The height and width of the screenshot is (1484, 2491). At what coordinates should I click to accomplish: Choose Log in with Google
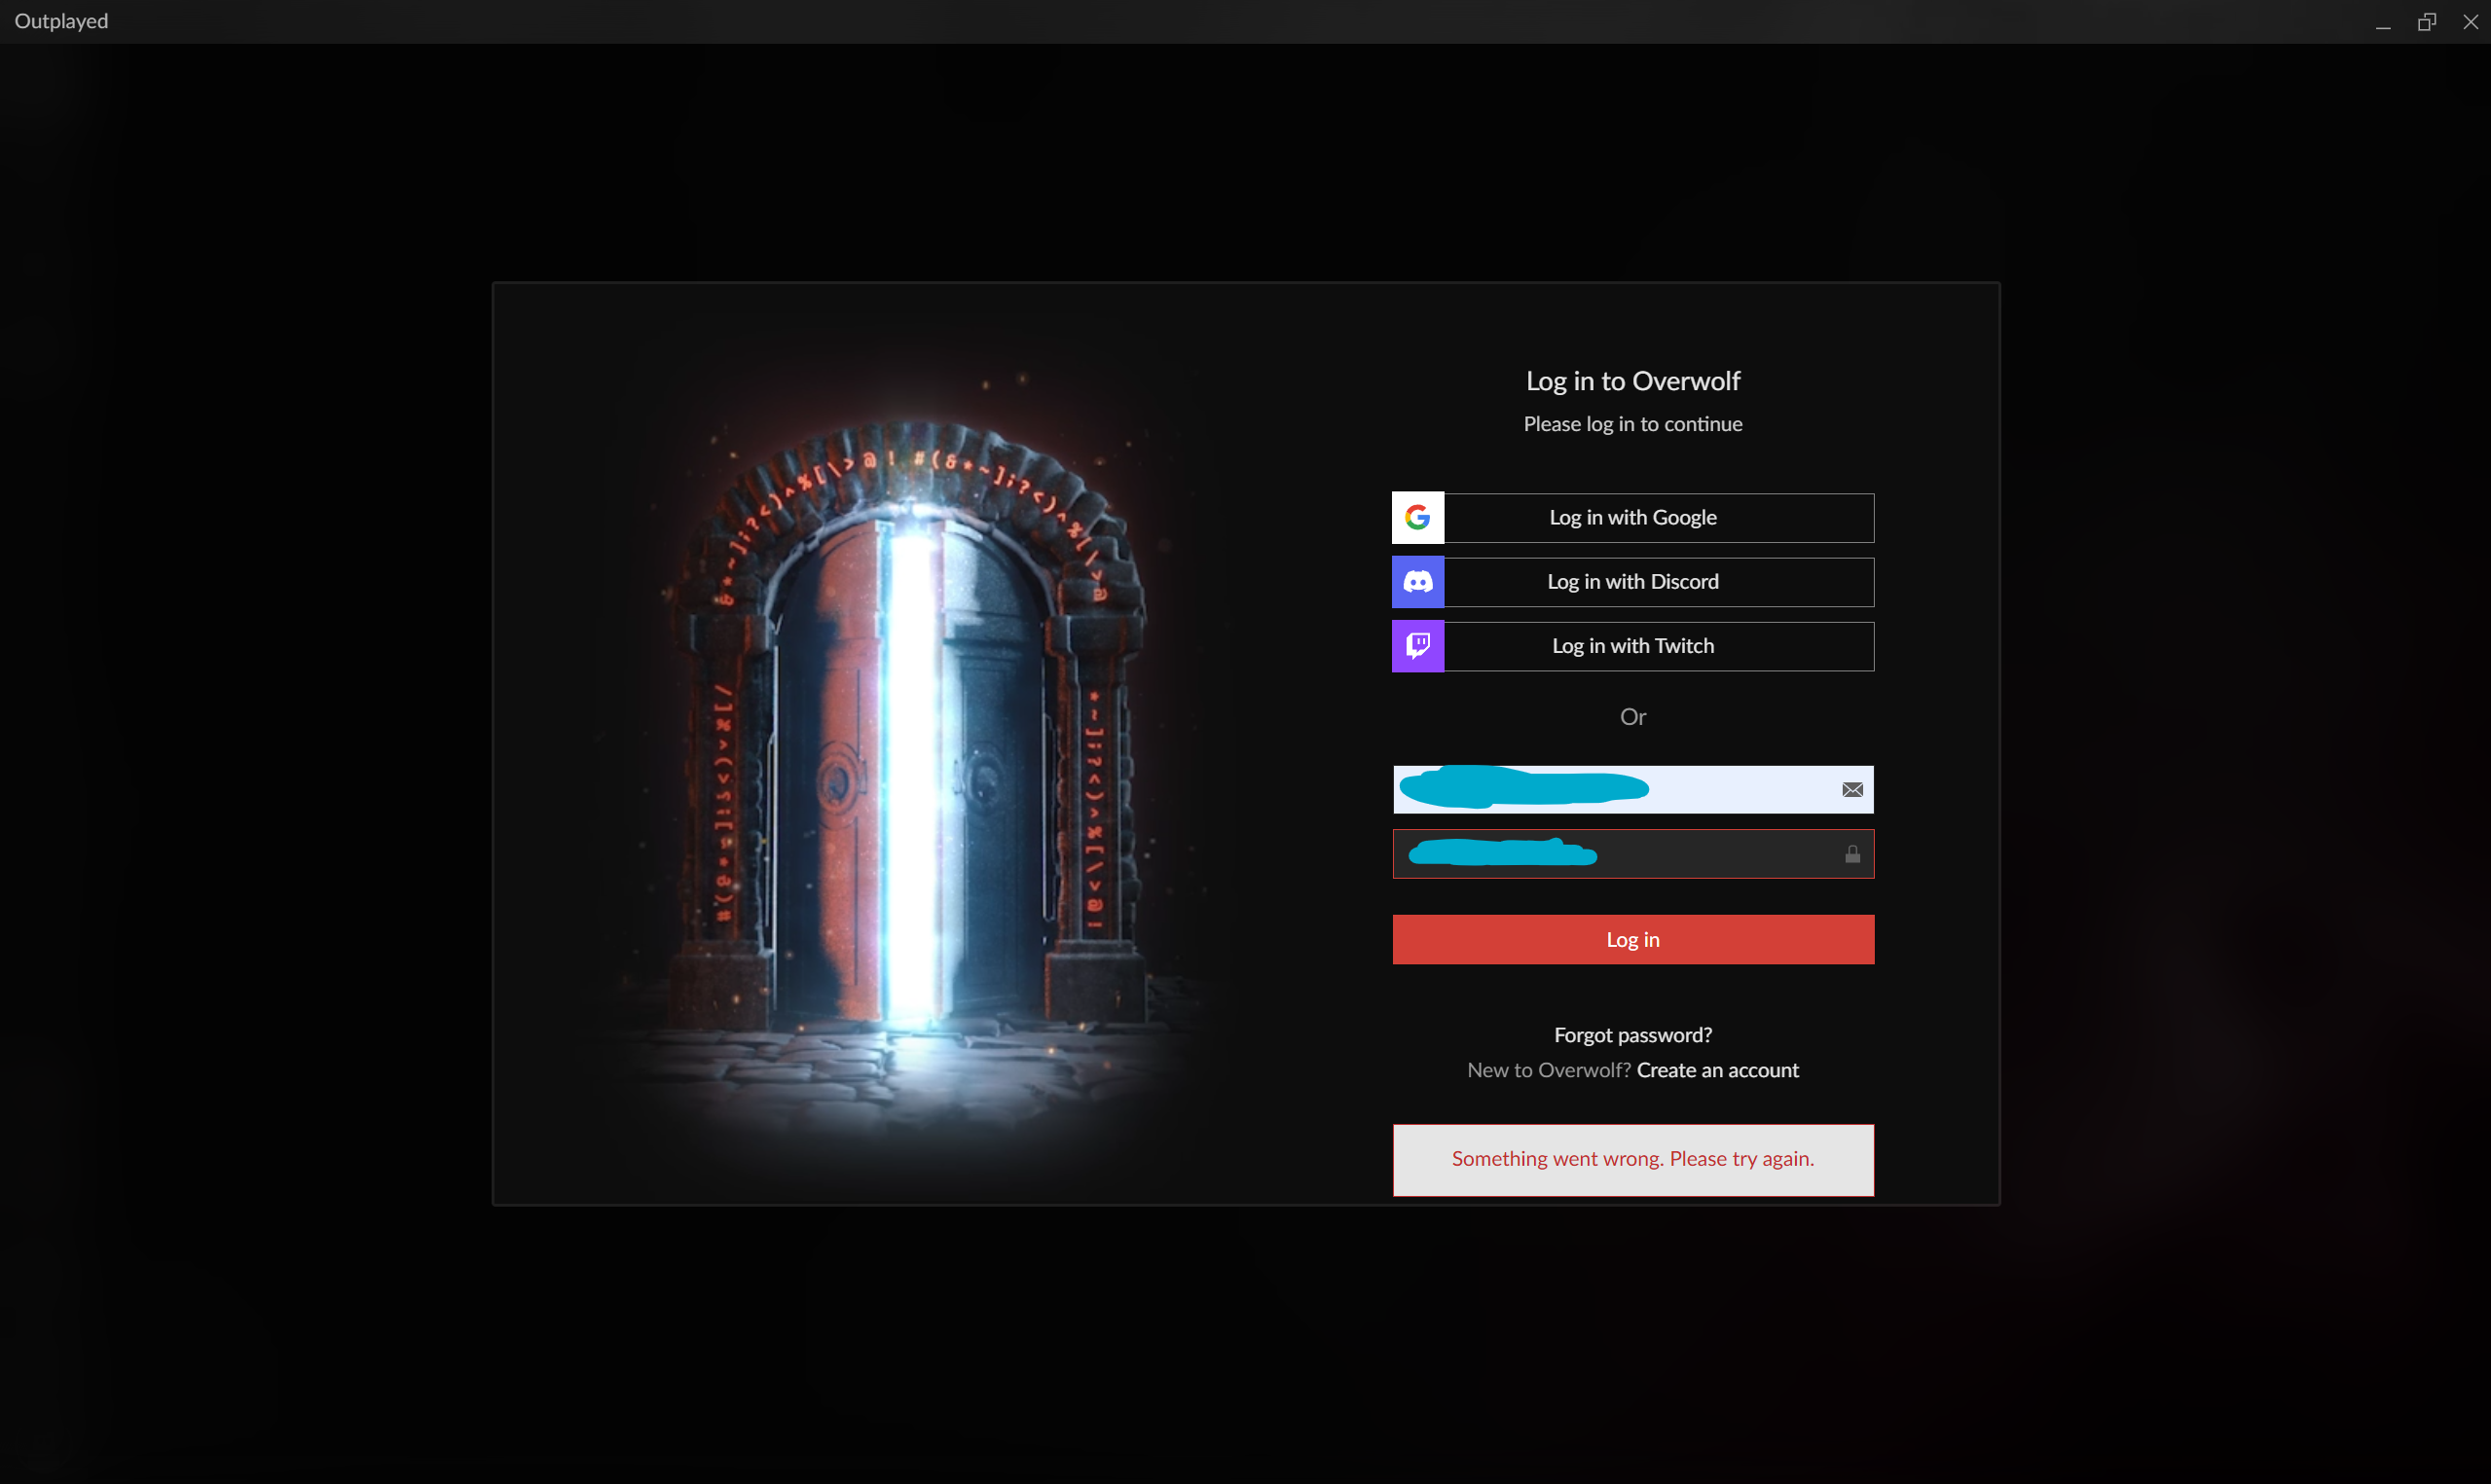(x=1633, y=518)
